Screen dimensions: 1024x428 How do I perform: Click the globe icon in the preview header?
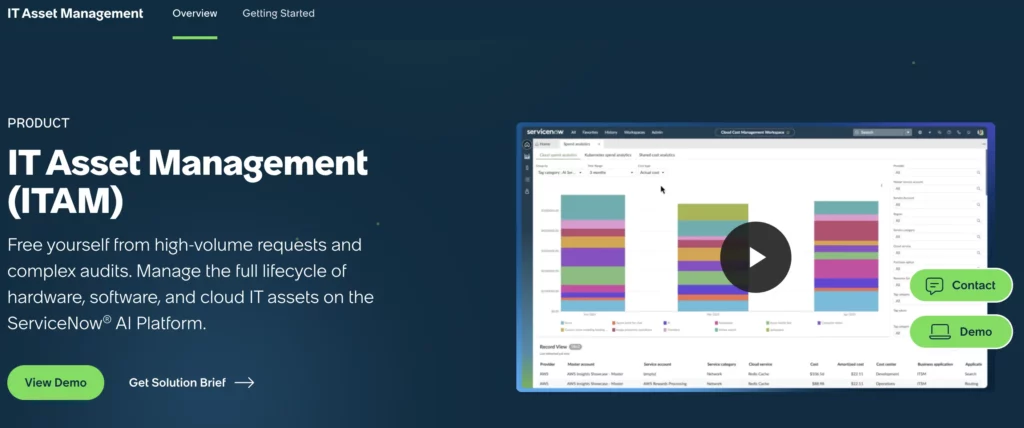click(920, 132)
